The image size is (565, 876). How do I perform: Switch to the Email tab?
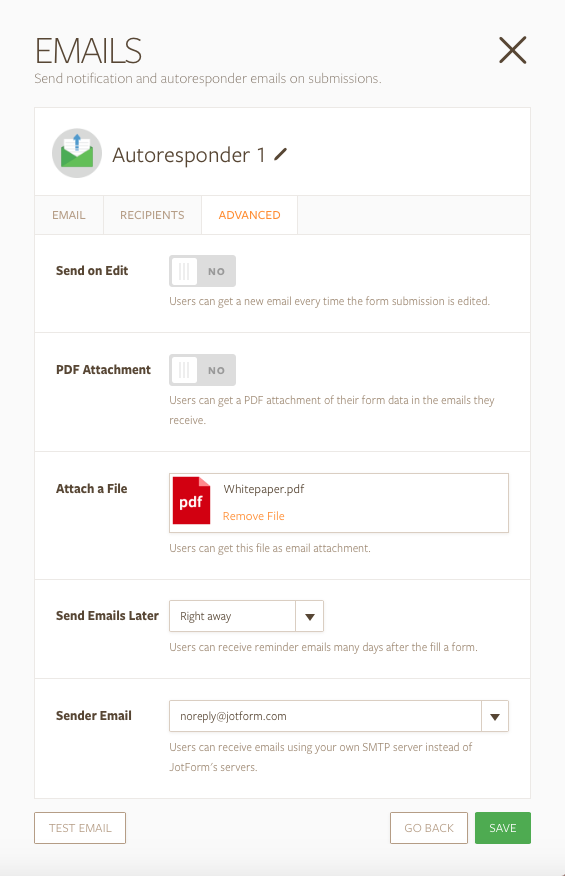pyautogui.click(x=69, y=215)
